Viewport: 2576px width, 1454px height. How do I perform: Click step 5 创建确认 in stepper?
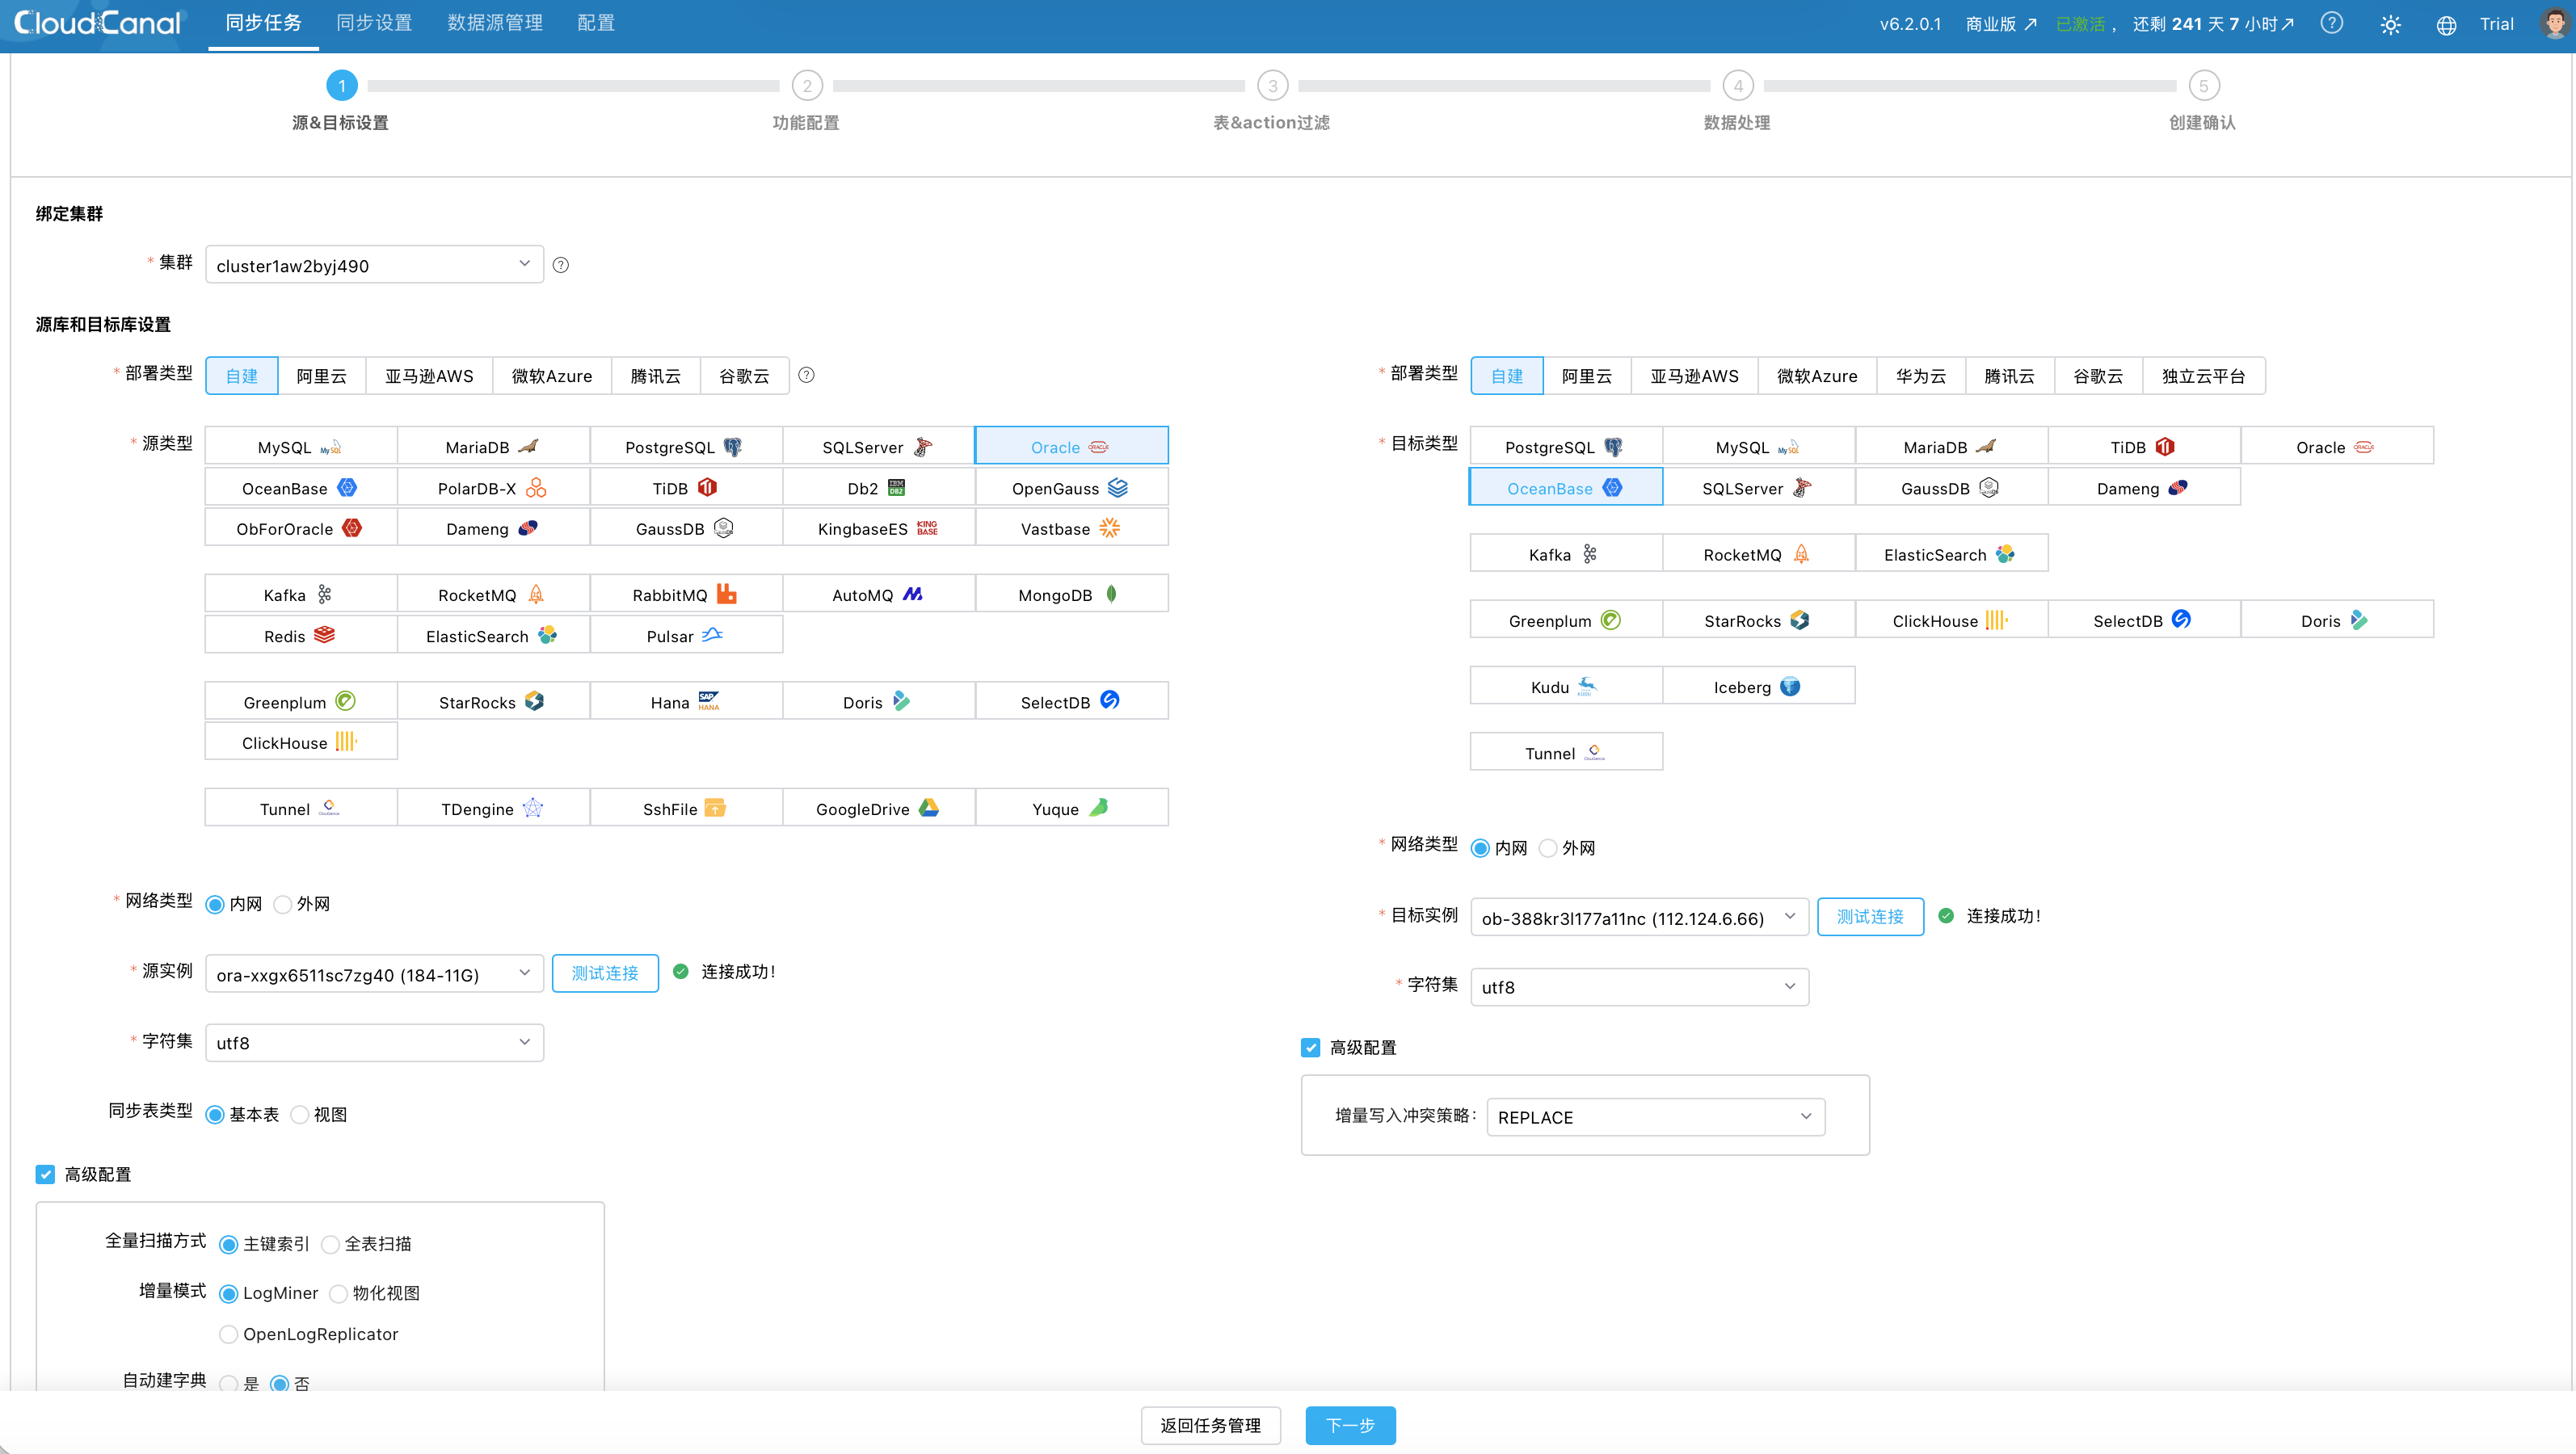coord(2202,101)
